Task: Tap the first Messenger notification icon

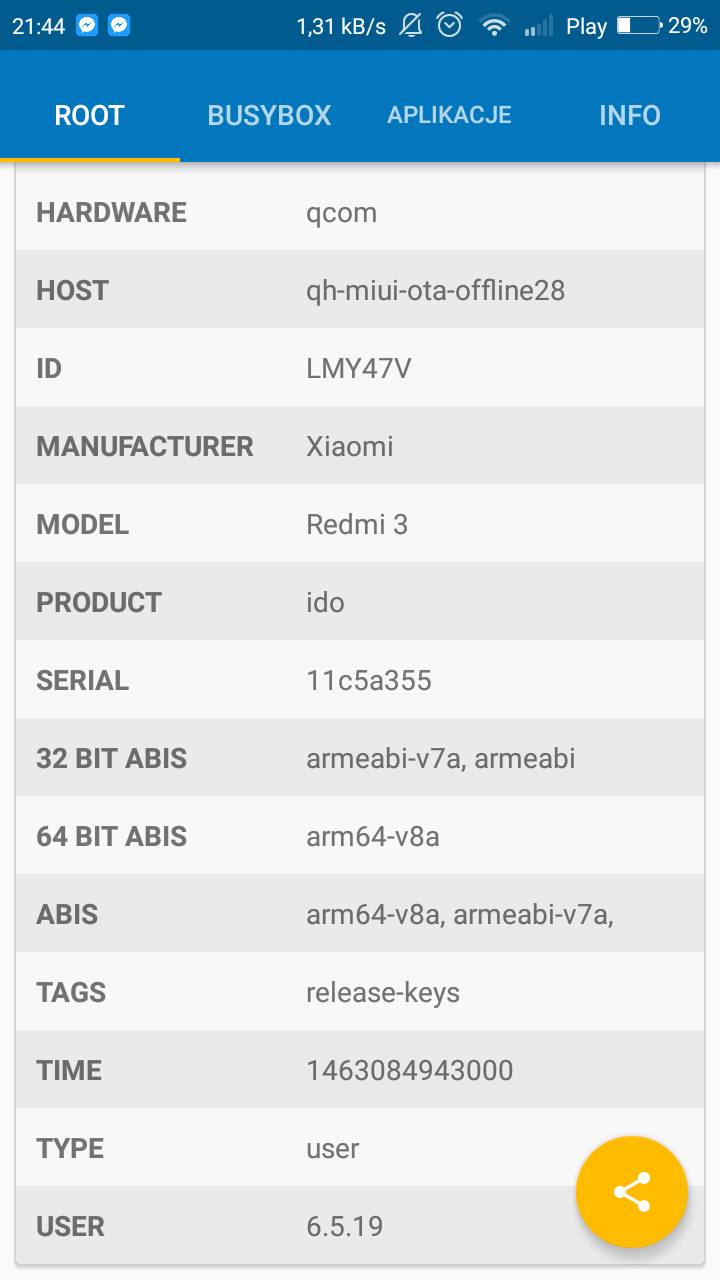Action: (87, 26)
